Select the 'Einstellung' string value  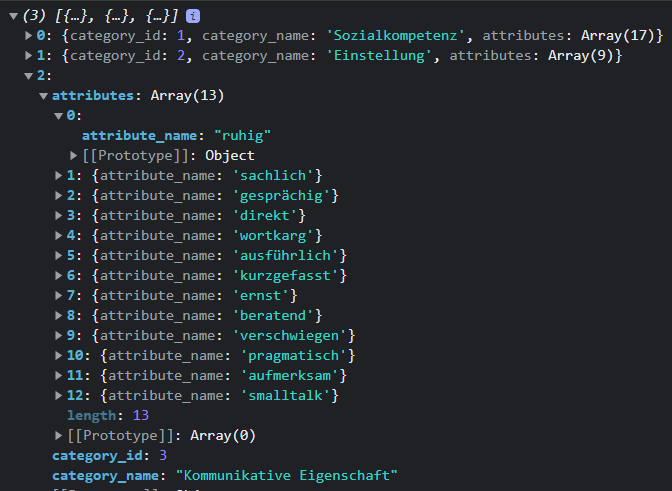pyautogui.click(x=379, y=56)
